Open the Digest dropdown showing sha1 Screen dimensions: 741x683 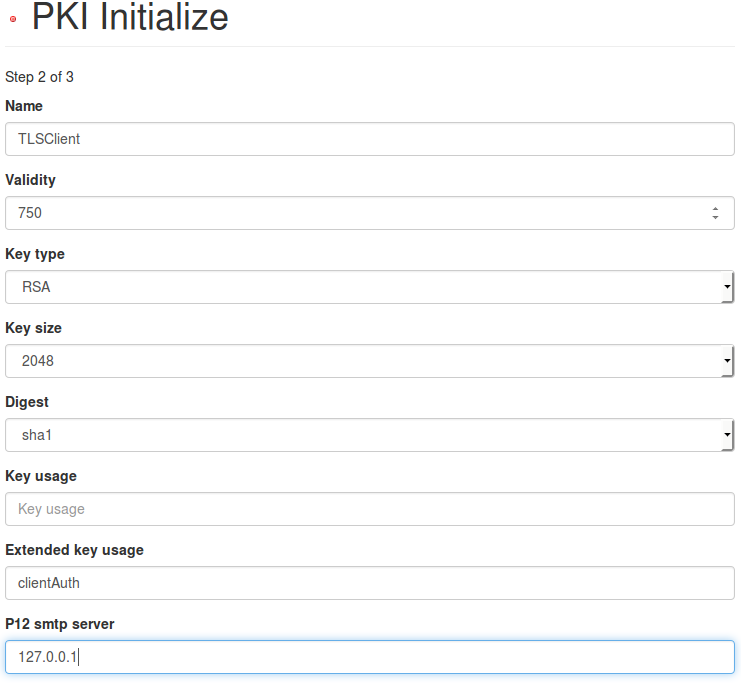pos(370,435)
